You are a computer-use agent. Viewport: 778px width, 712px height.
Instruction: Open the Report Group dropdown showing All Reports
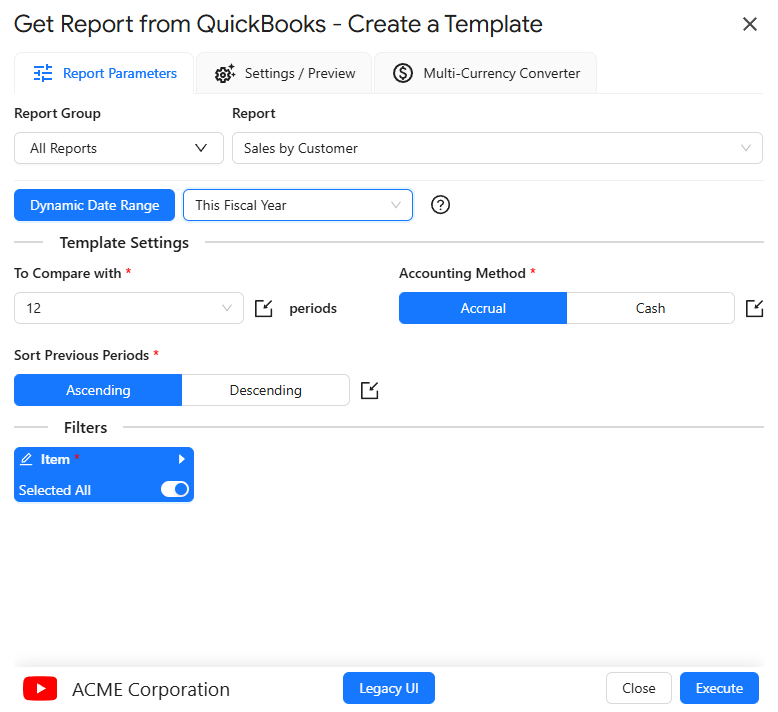(119, 148)
